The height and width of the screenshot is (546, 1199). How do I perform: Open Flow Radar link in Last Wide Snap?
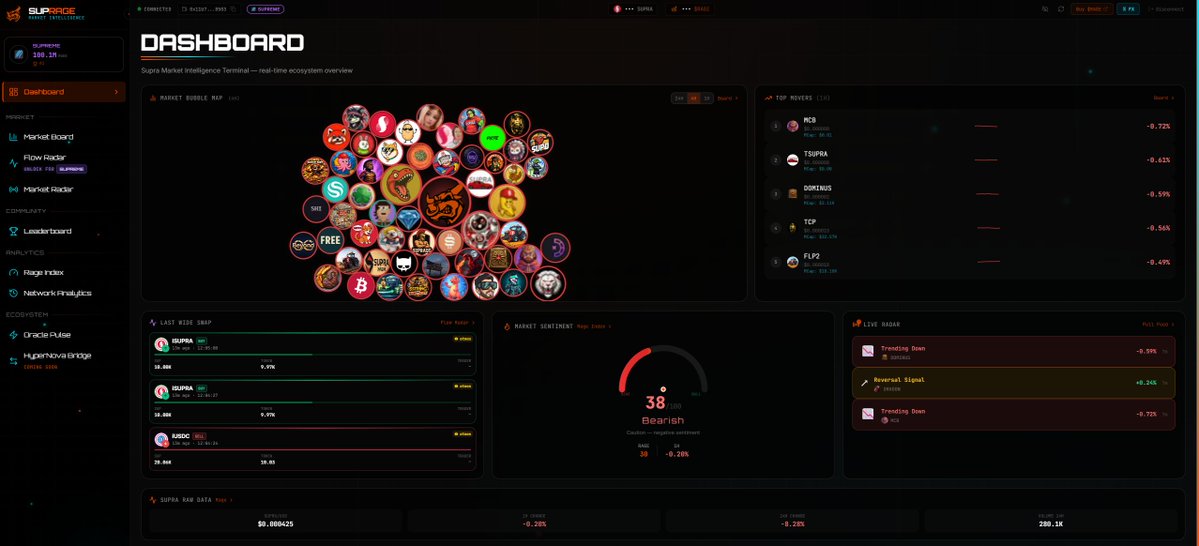tap(457, 323)
